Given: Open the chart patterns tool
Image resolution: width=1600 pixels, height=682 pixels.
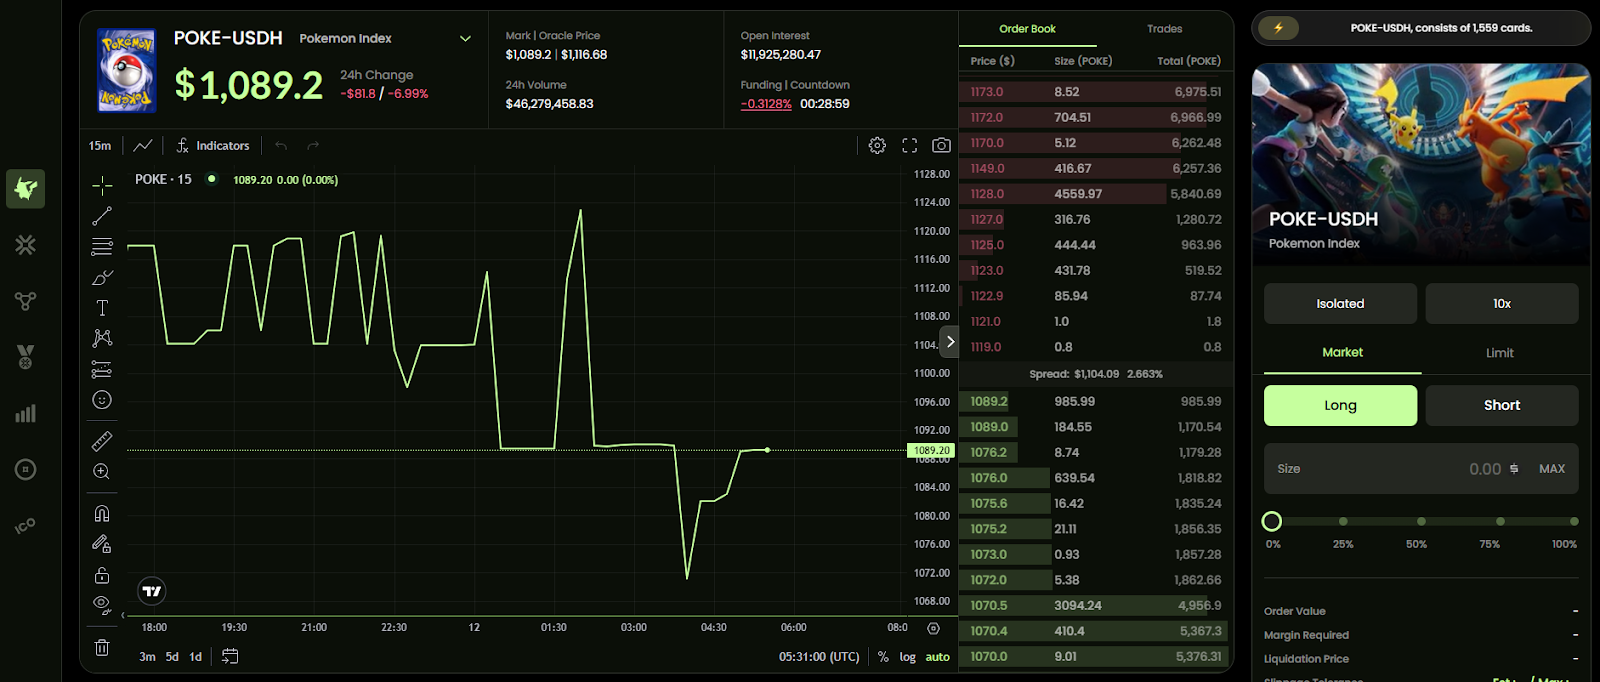Looking at the screenshot, I should point(102,338).
